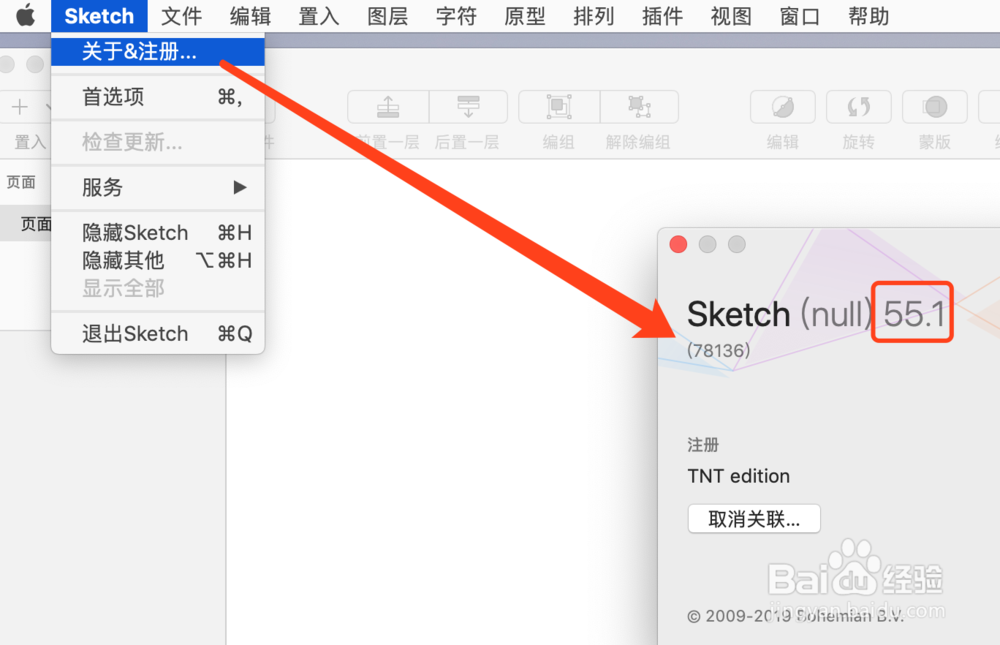Click the 后置一层 send backward icon
The image size is (1000, 645).
click(468, 107)
